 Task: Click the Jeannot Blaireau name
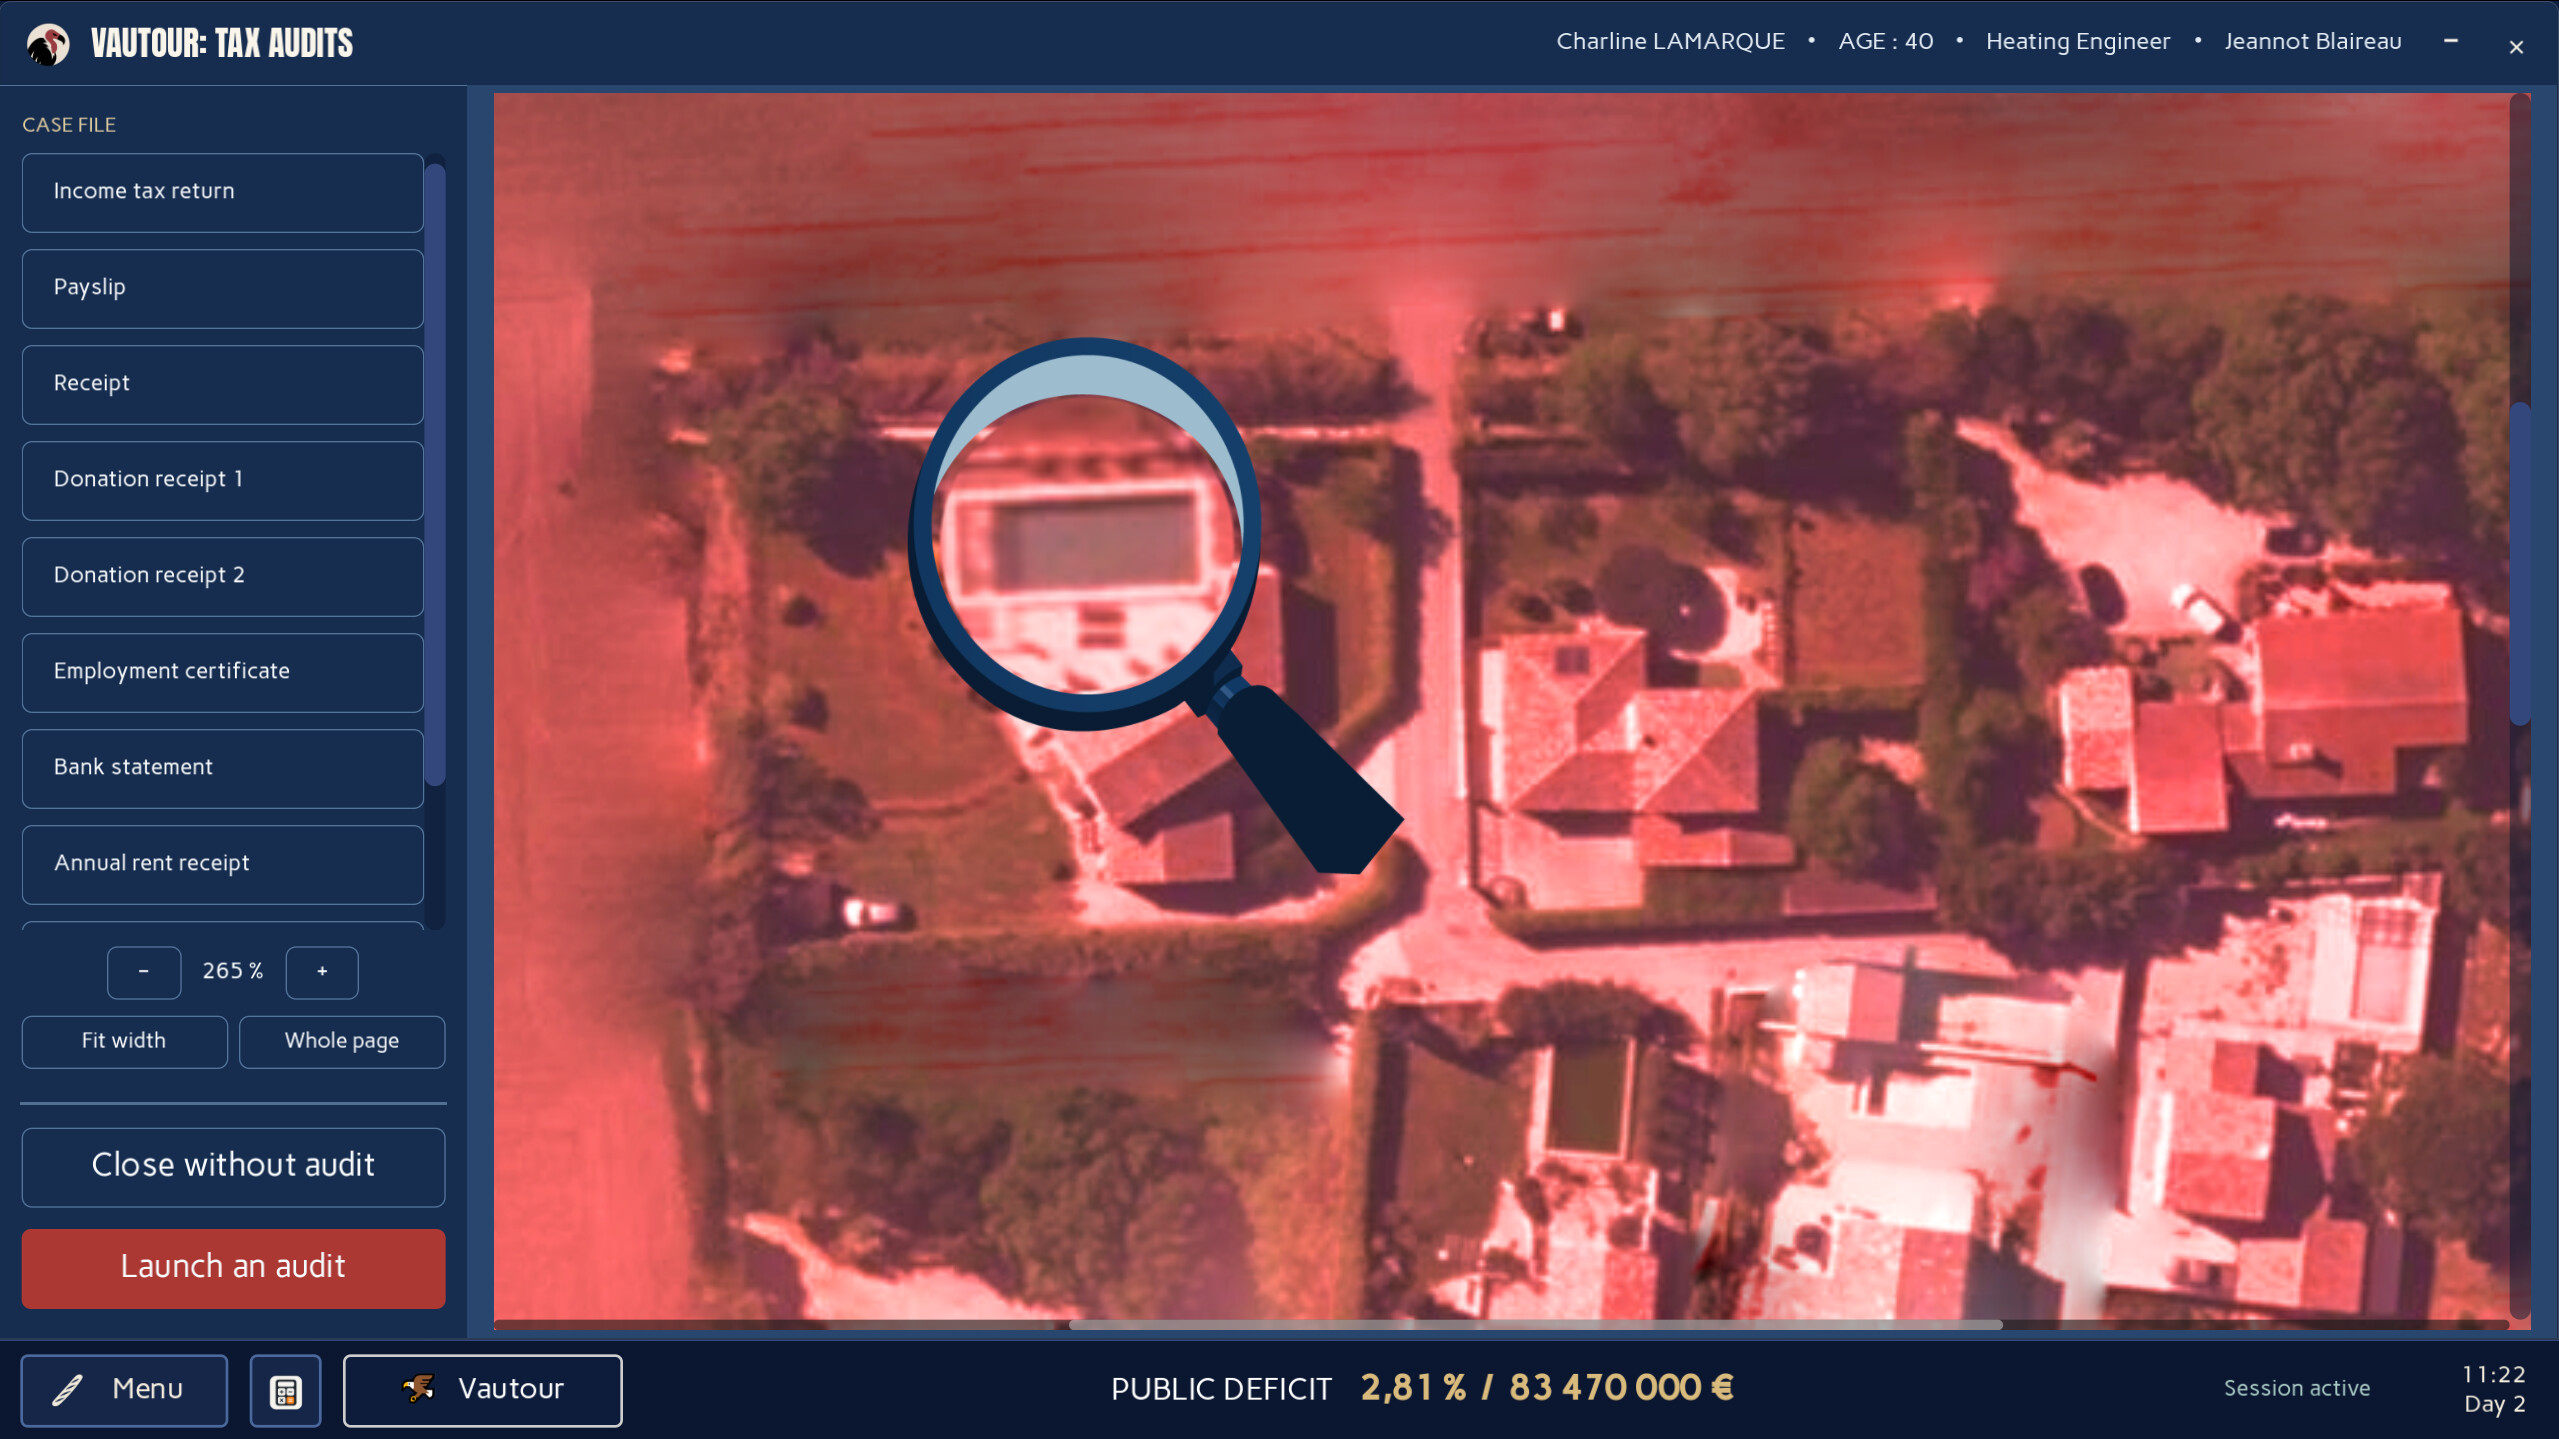[x=2312, y=42]
